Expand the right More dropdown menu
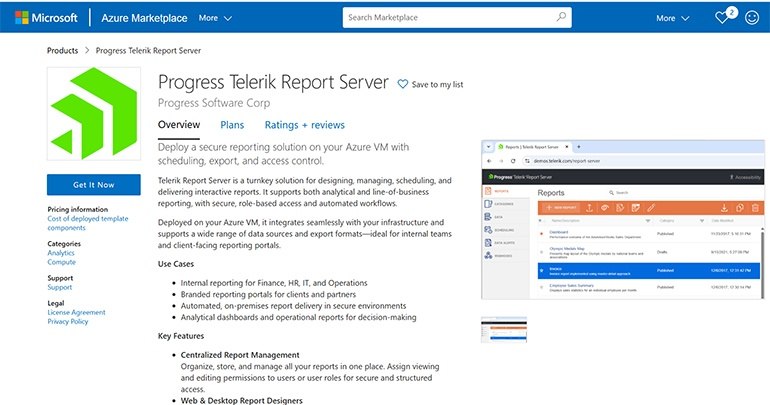 672,18
